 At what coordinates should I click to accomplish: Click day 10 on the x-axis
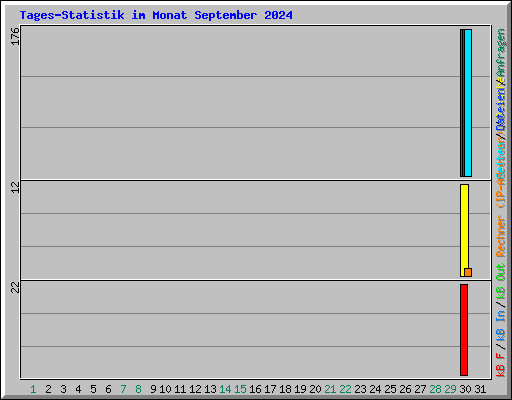(165, 389)
